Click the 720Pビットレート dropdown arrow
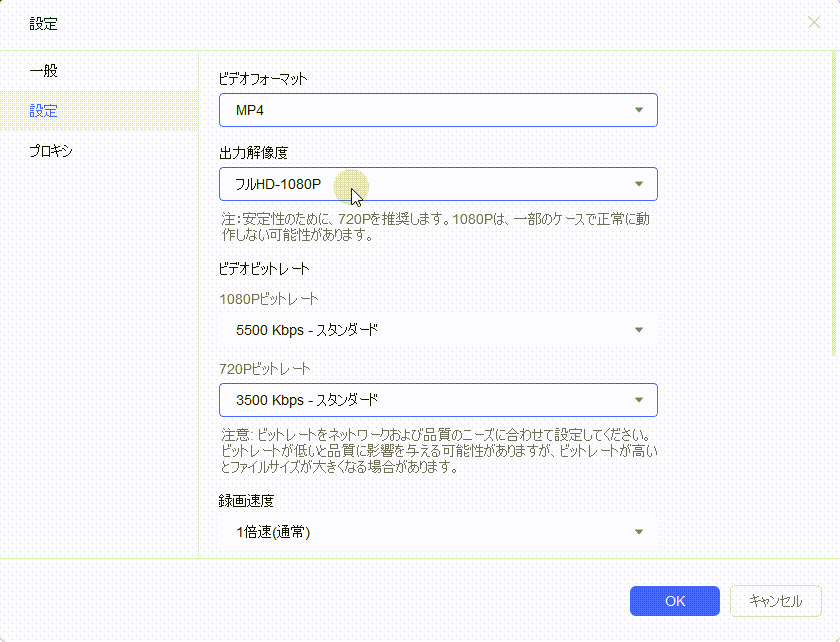The height and width of the screenshot is (642, 840). tap(639, 400)
